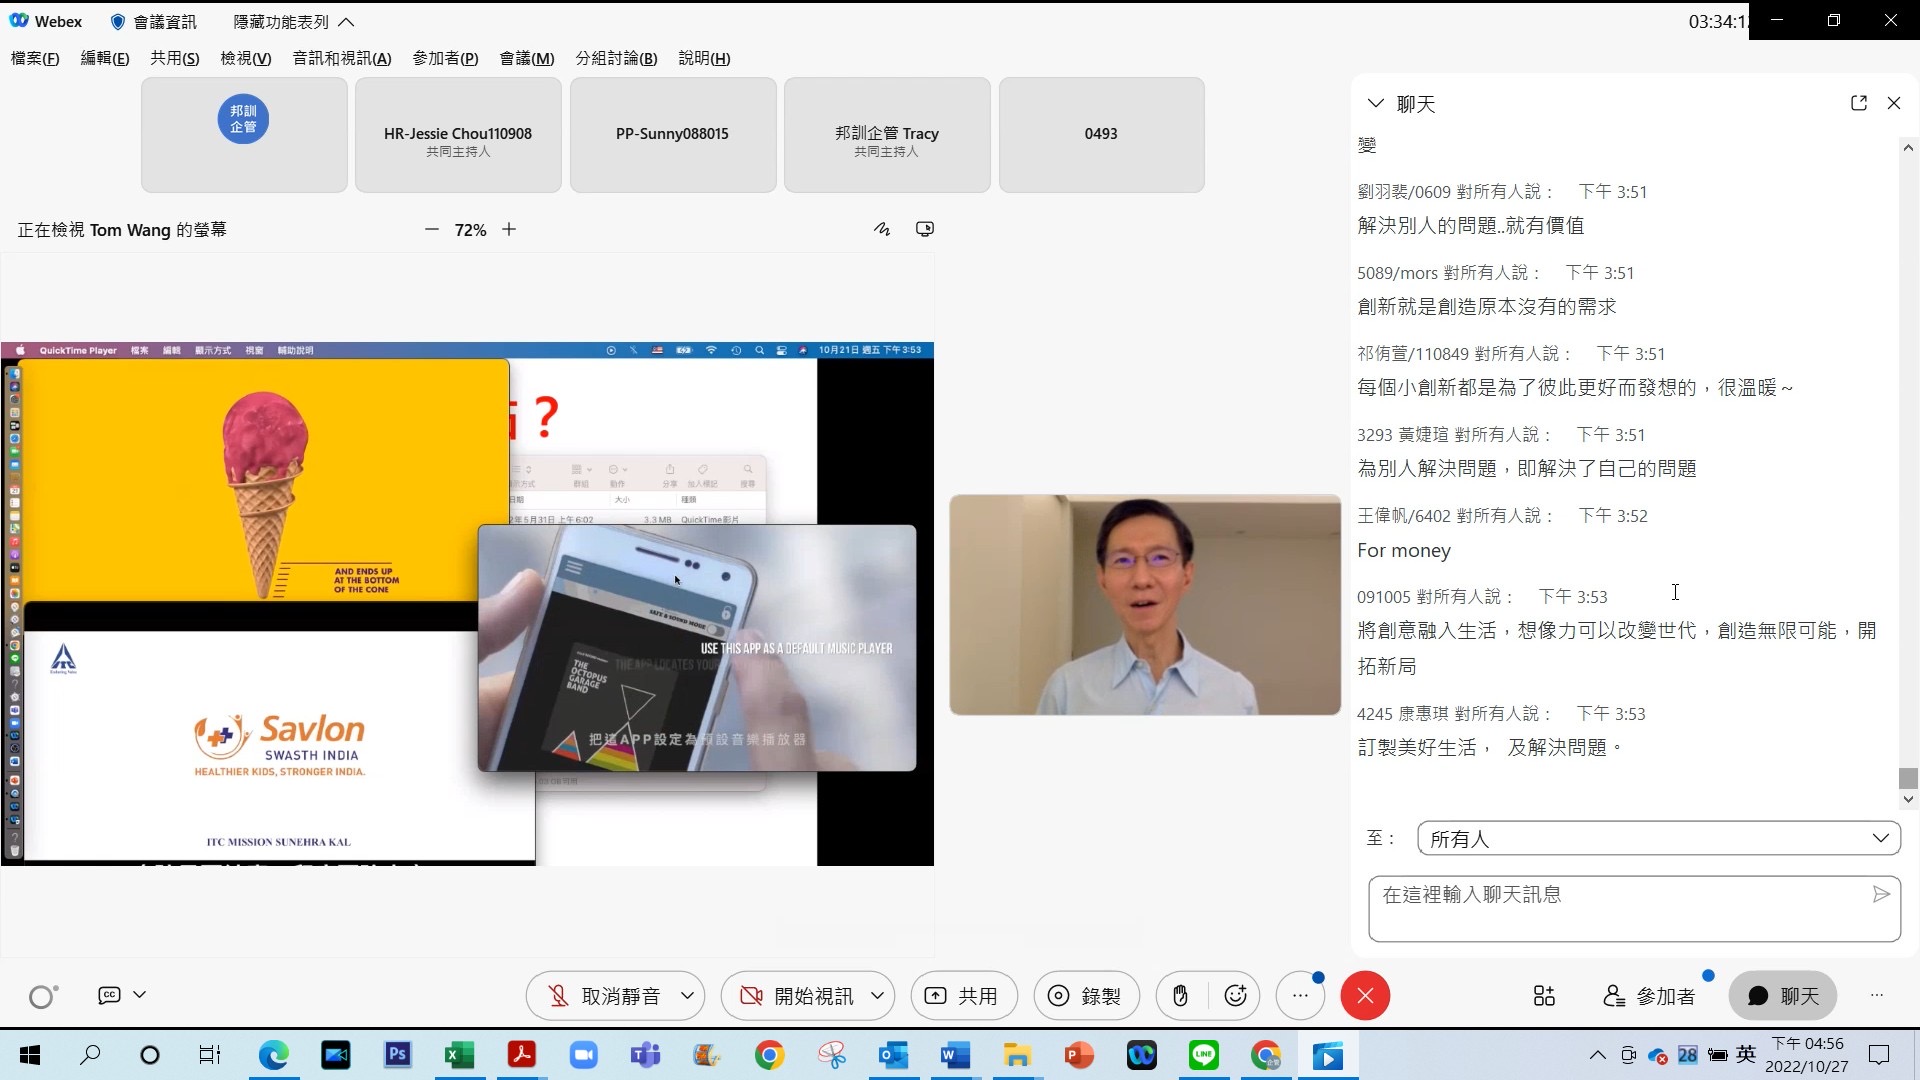Close the chat panel
Viewport: 1920px width, 1080px height.
pyautogui.click(x=1894, y=103)
